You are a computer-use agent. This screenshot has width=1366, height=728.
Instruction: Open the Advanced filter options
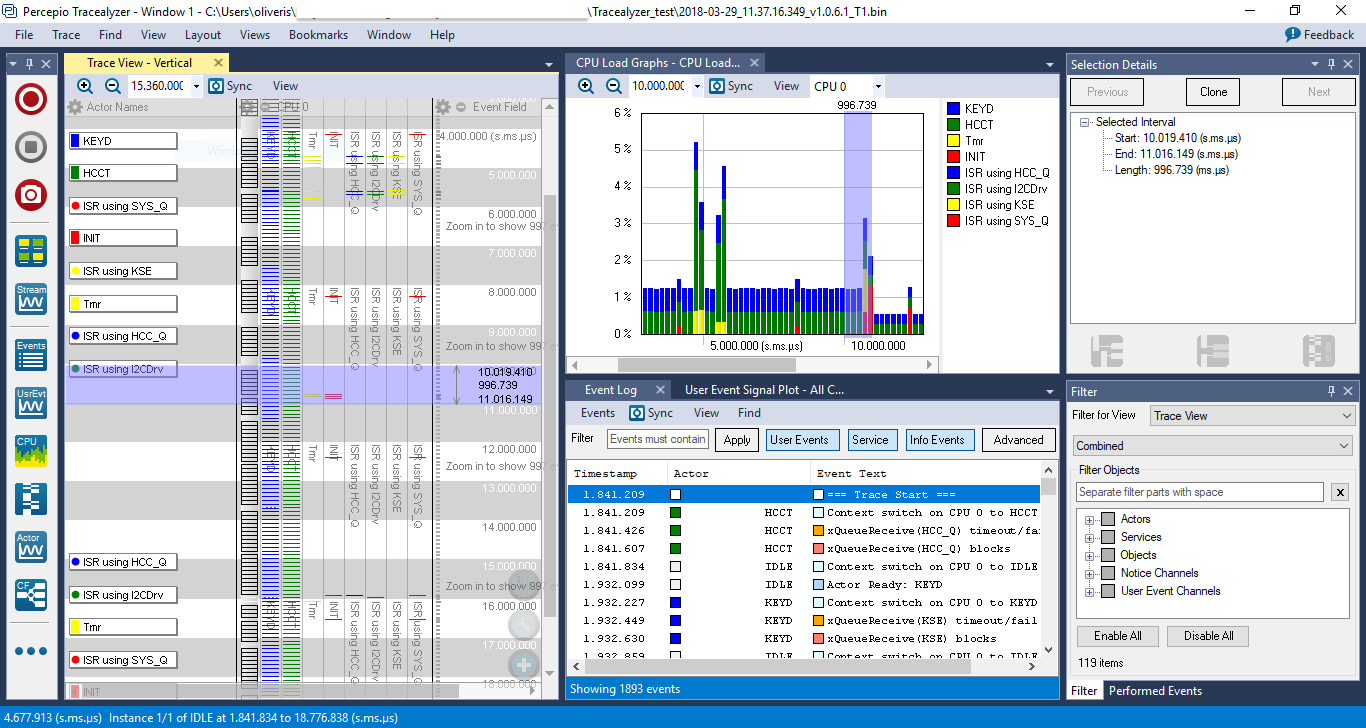click(x=1019, y=440)
